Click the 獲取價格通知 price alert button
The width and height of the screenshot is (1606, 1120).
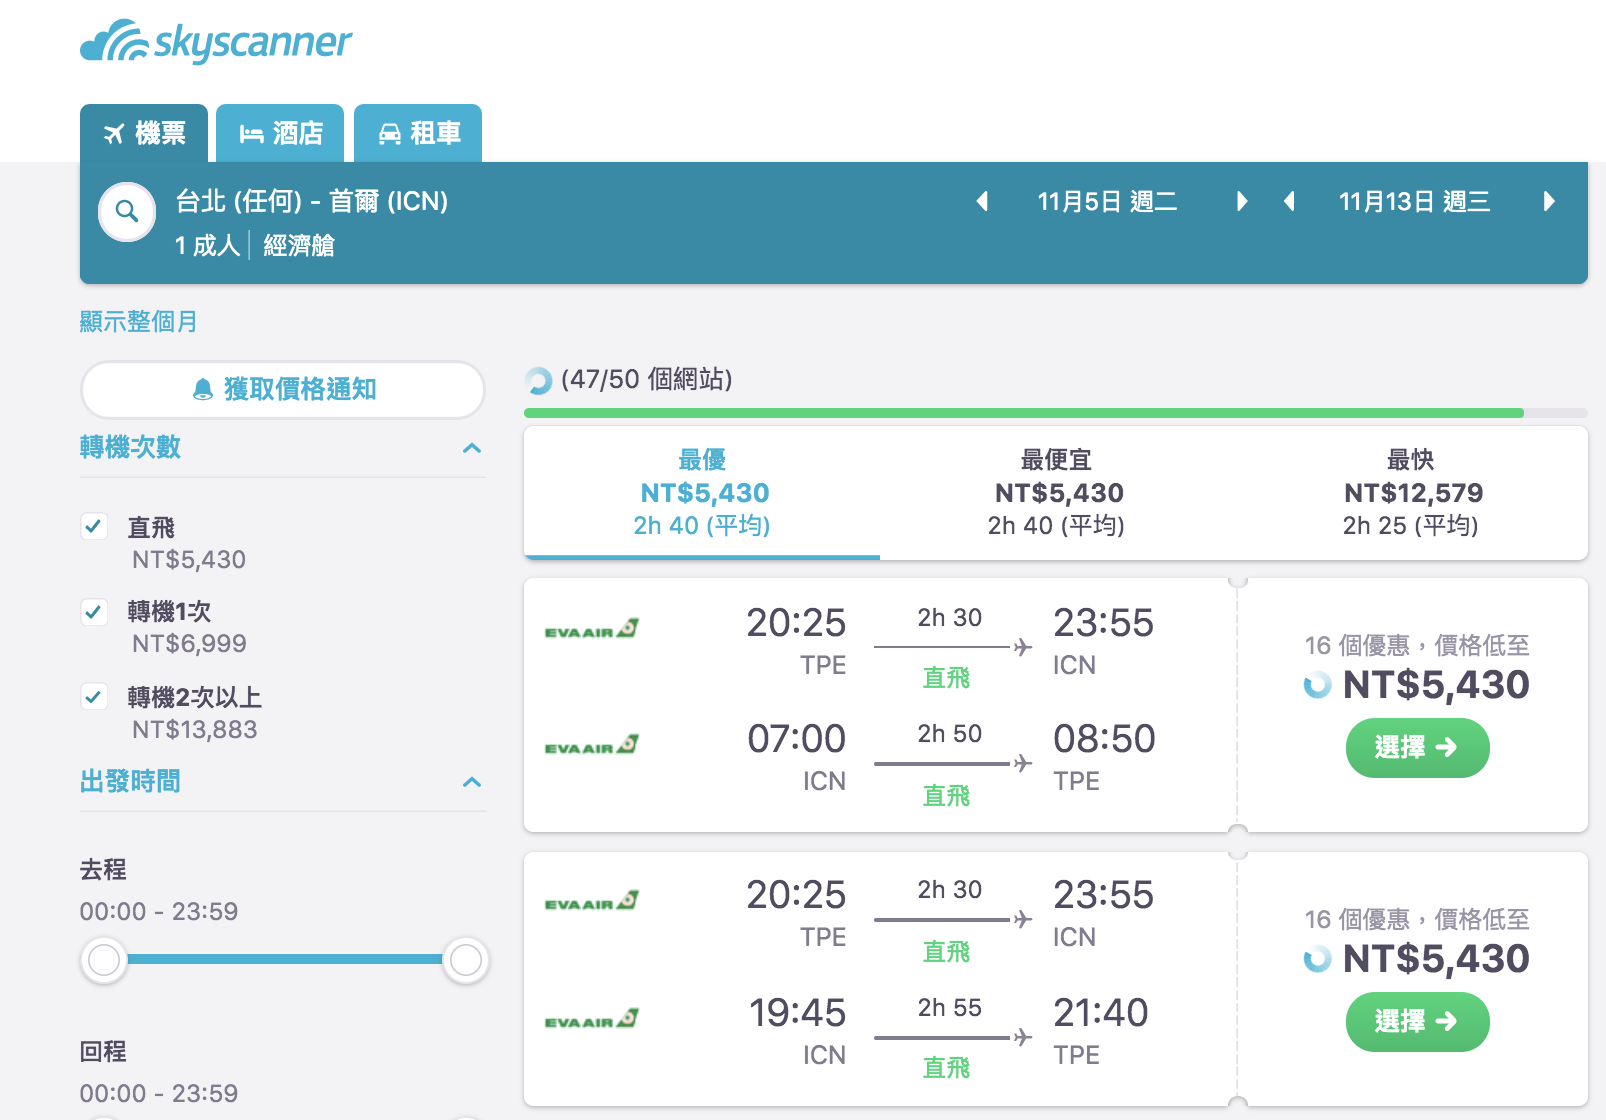283,389
